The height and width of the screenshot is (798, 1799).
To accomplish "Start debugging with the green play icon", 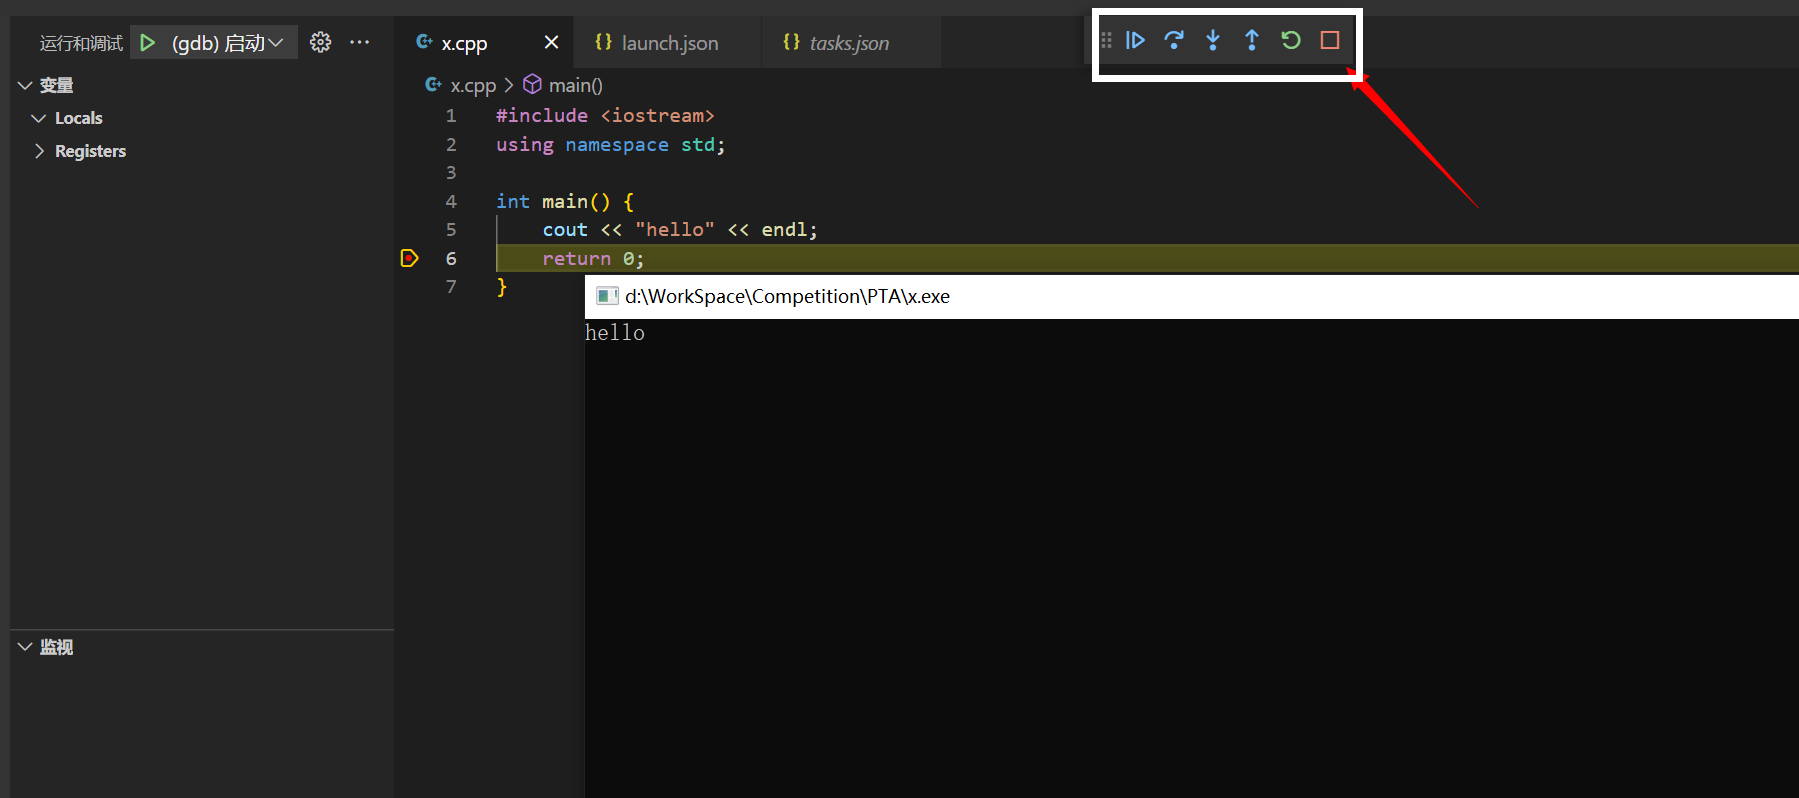I will tap(148, 42).
